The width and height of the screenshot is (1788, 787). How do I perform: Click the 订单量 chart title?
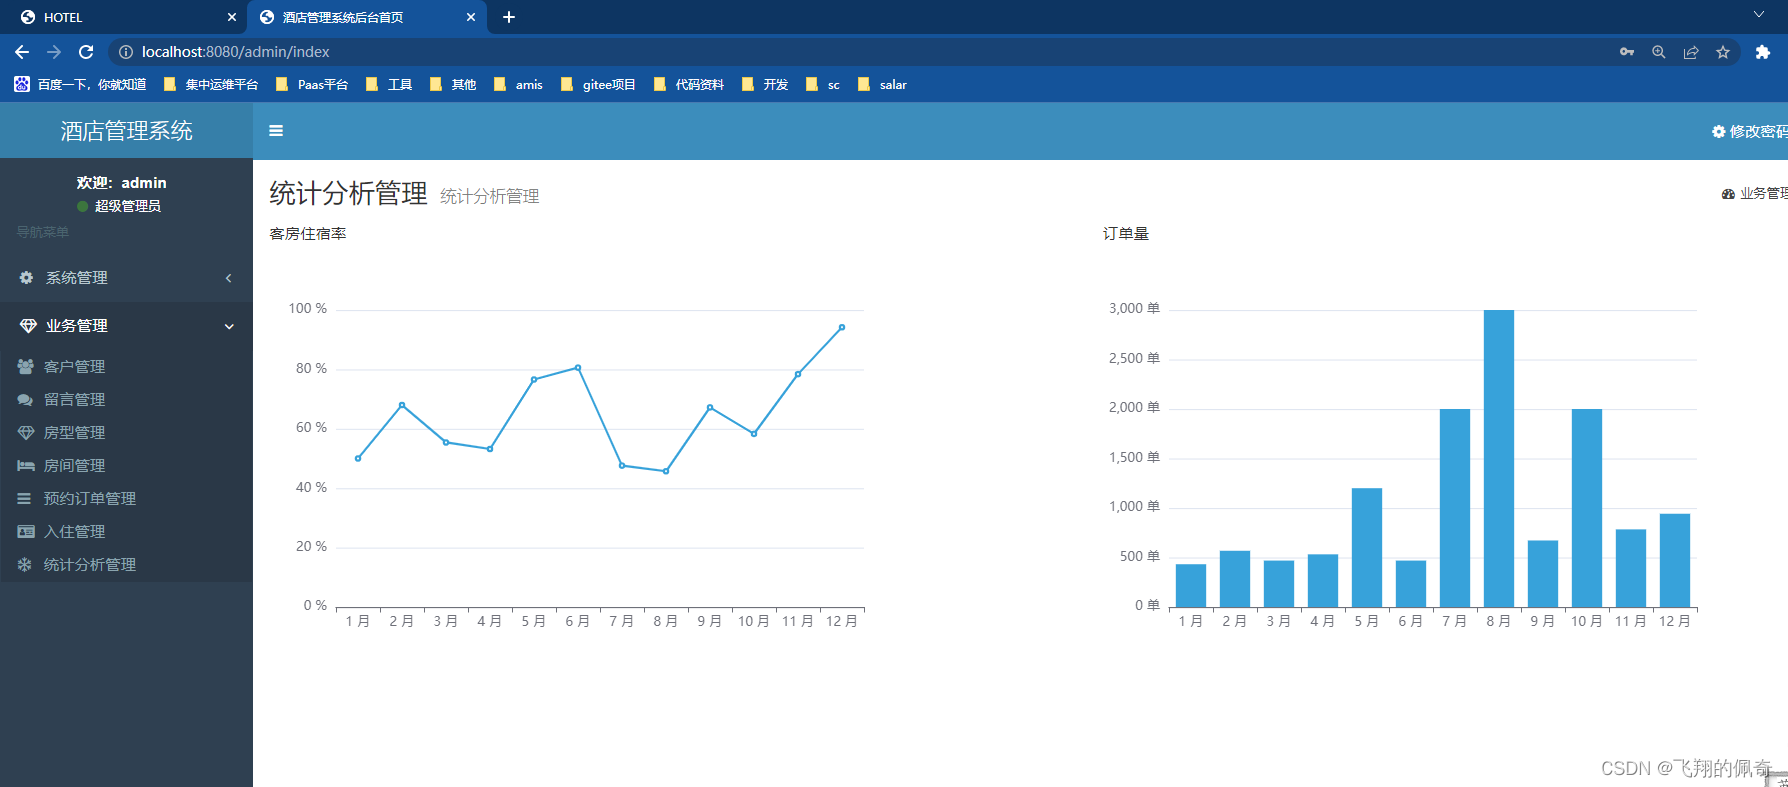point(1126,234)
